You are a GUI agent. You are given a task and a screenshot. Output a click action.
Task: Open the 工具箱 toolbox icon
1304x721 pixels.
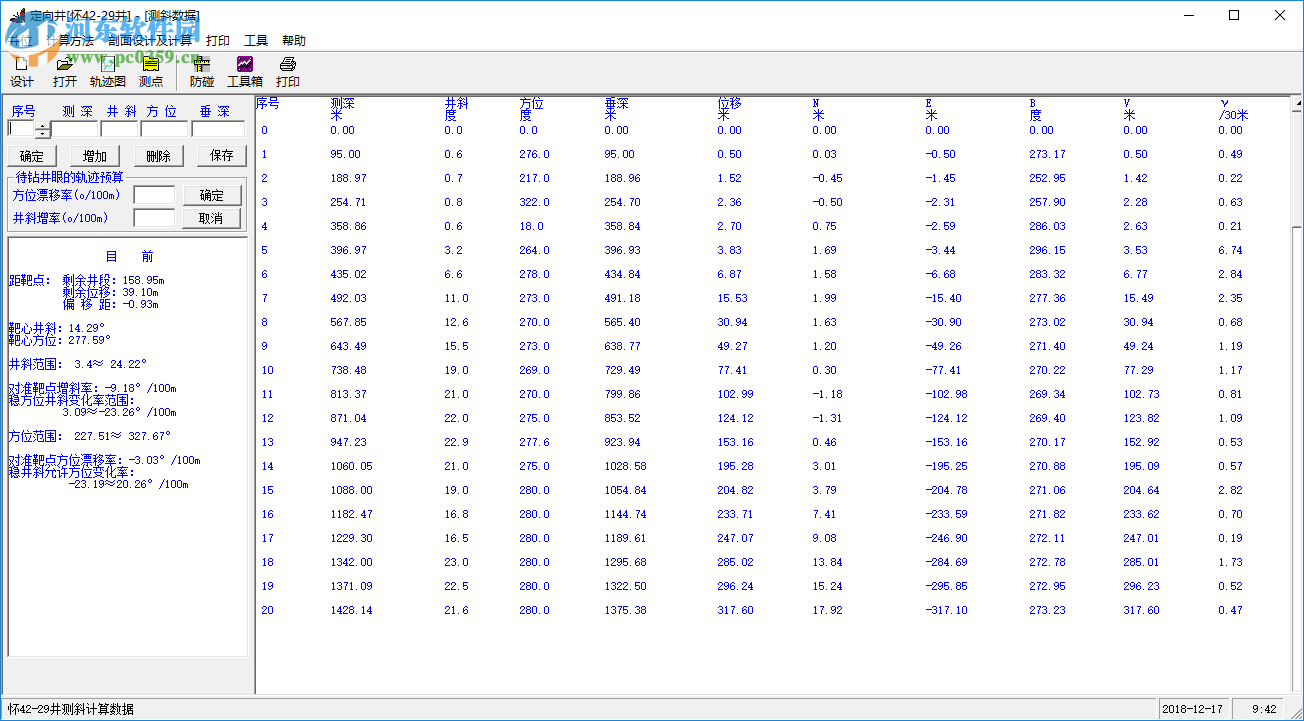245,72
